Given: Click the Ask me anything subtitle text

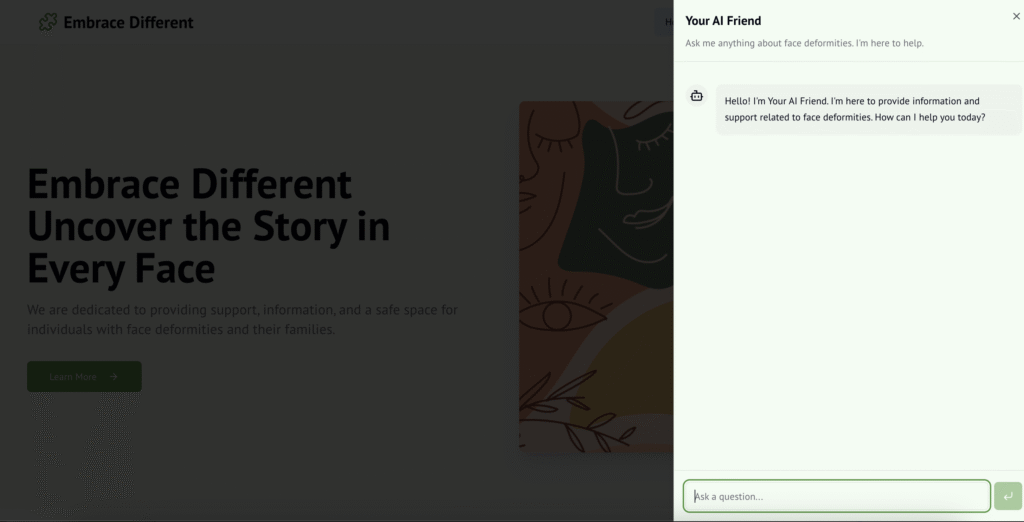Looking at the screenshot, I should [804, 43].
